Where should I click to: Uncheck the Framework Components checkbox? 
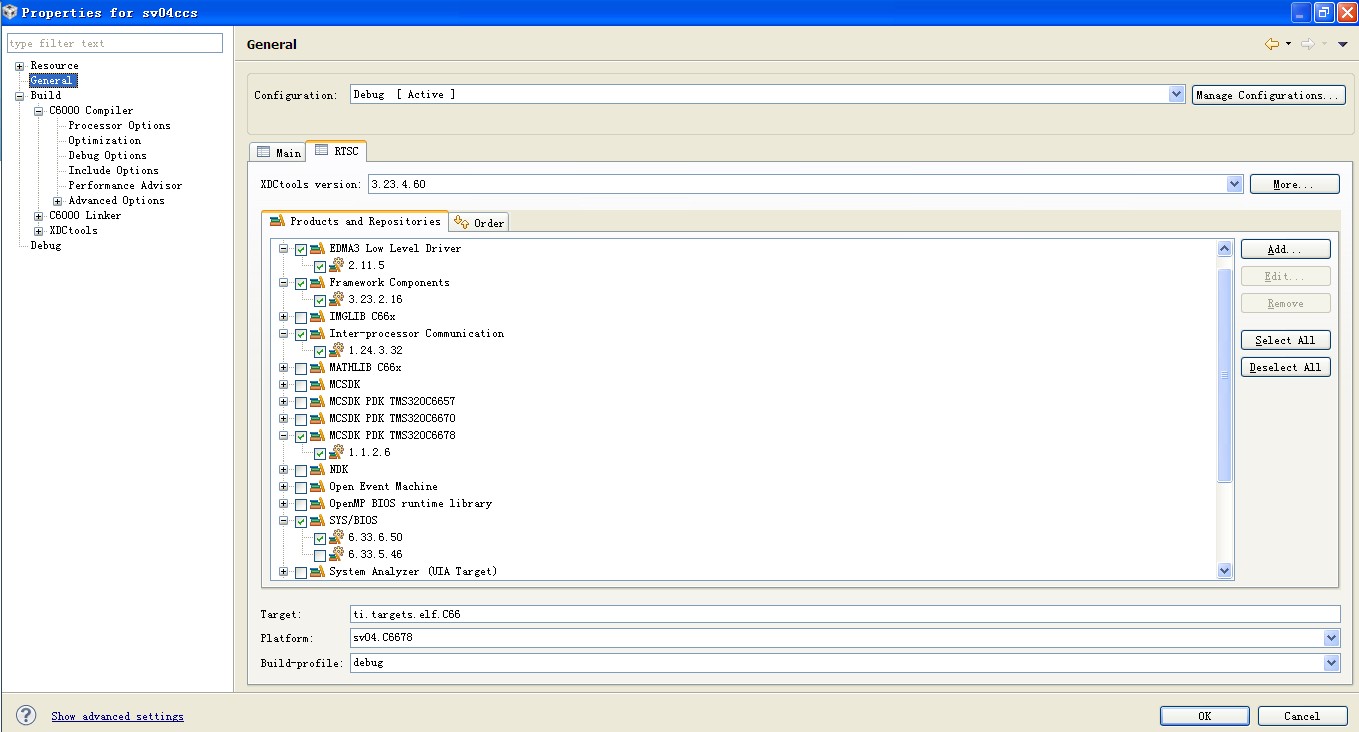301,284
